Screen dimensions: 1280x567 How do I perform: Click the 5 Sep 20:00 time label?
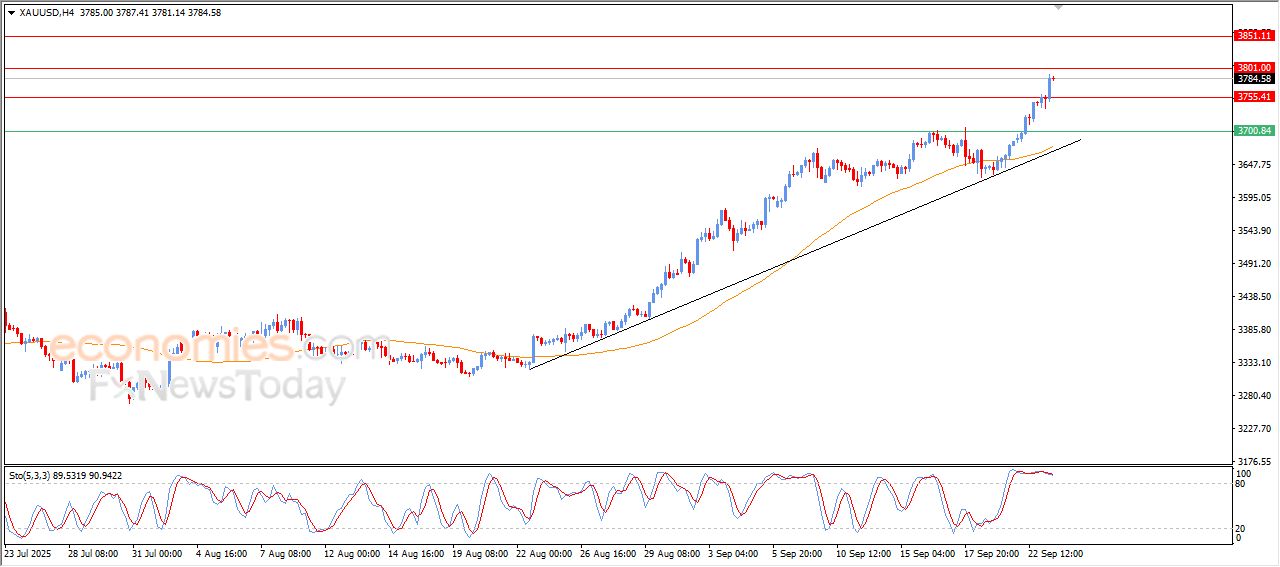click(798, 552)
